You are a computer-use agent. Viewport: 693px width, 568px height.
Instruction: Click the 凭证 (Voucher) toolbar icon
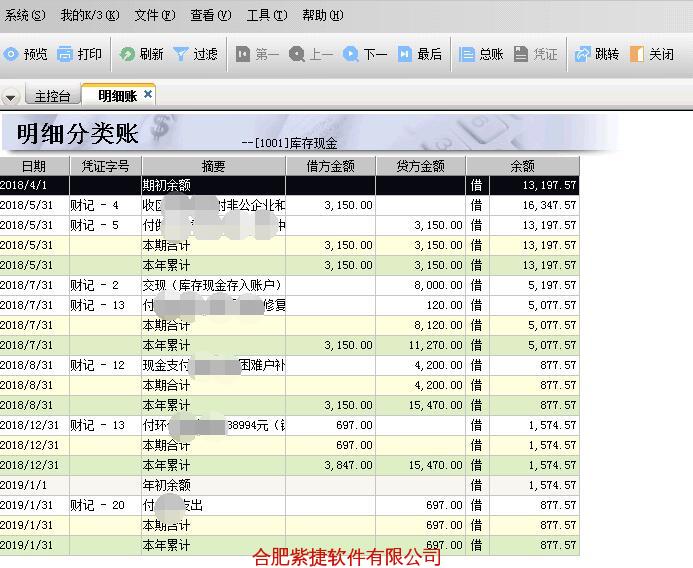click(x=535, y=54)
